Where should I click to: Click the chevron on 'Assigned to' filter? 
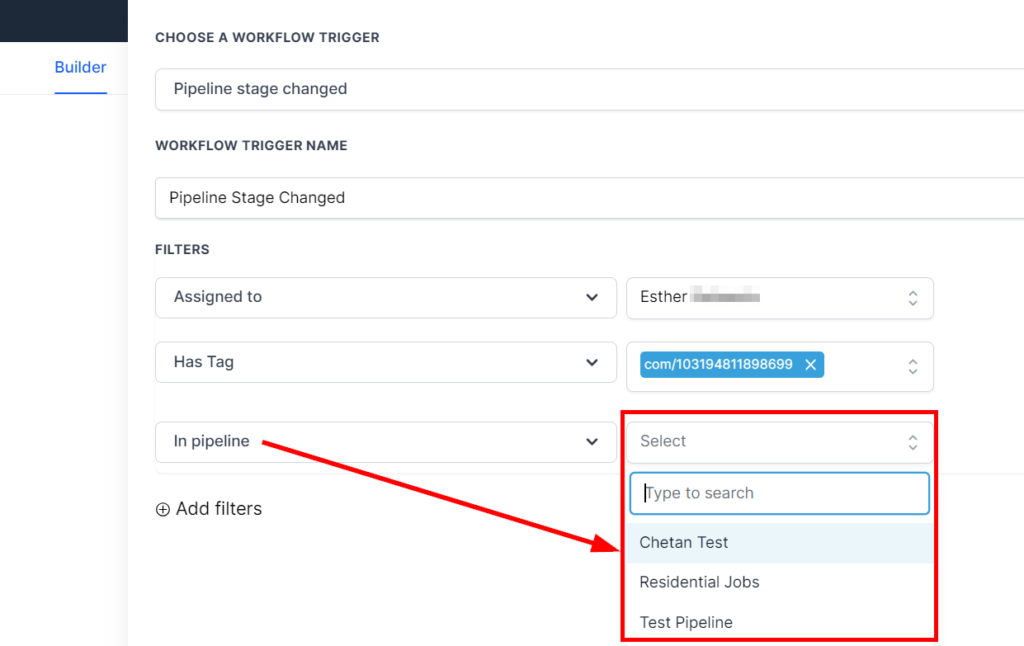tap(592, 298)
